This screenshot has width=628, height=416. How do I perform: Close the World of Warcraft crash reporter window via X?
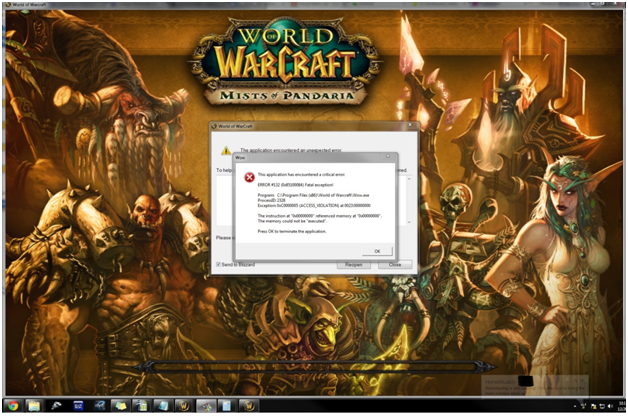[x=410, y=125]
